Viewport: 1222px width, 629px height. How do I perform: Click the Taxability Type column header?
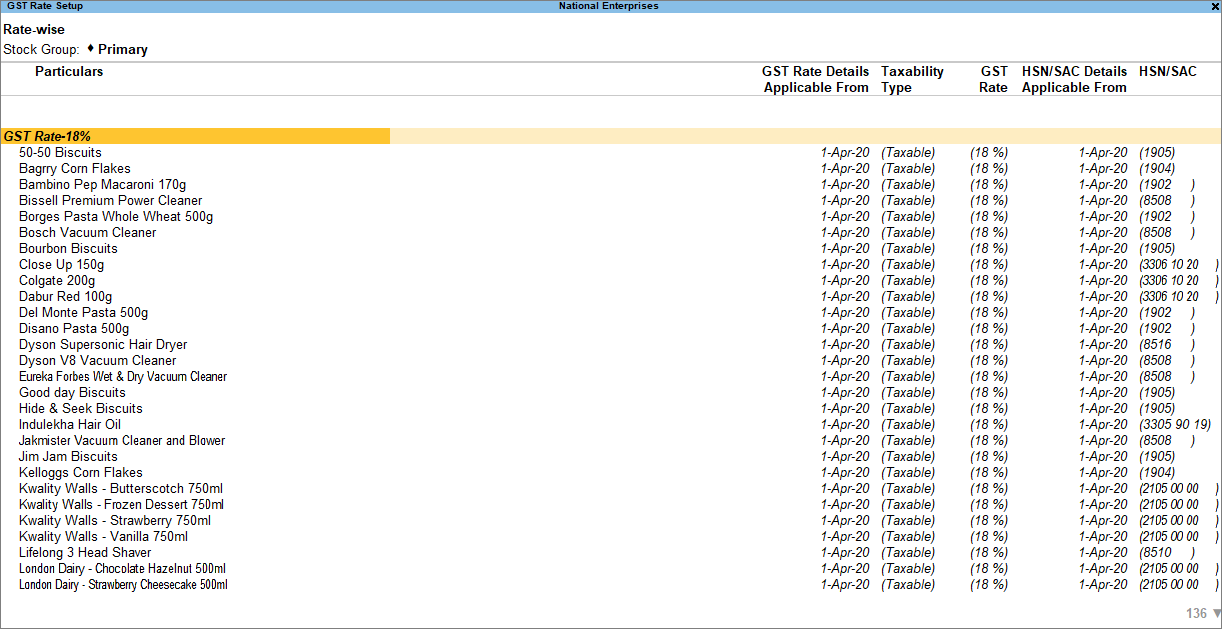pos(912,80)
